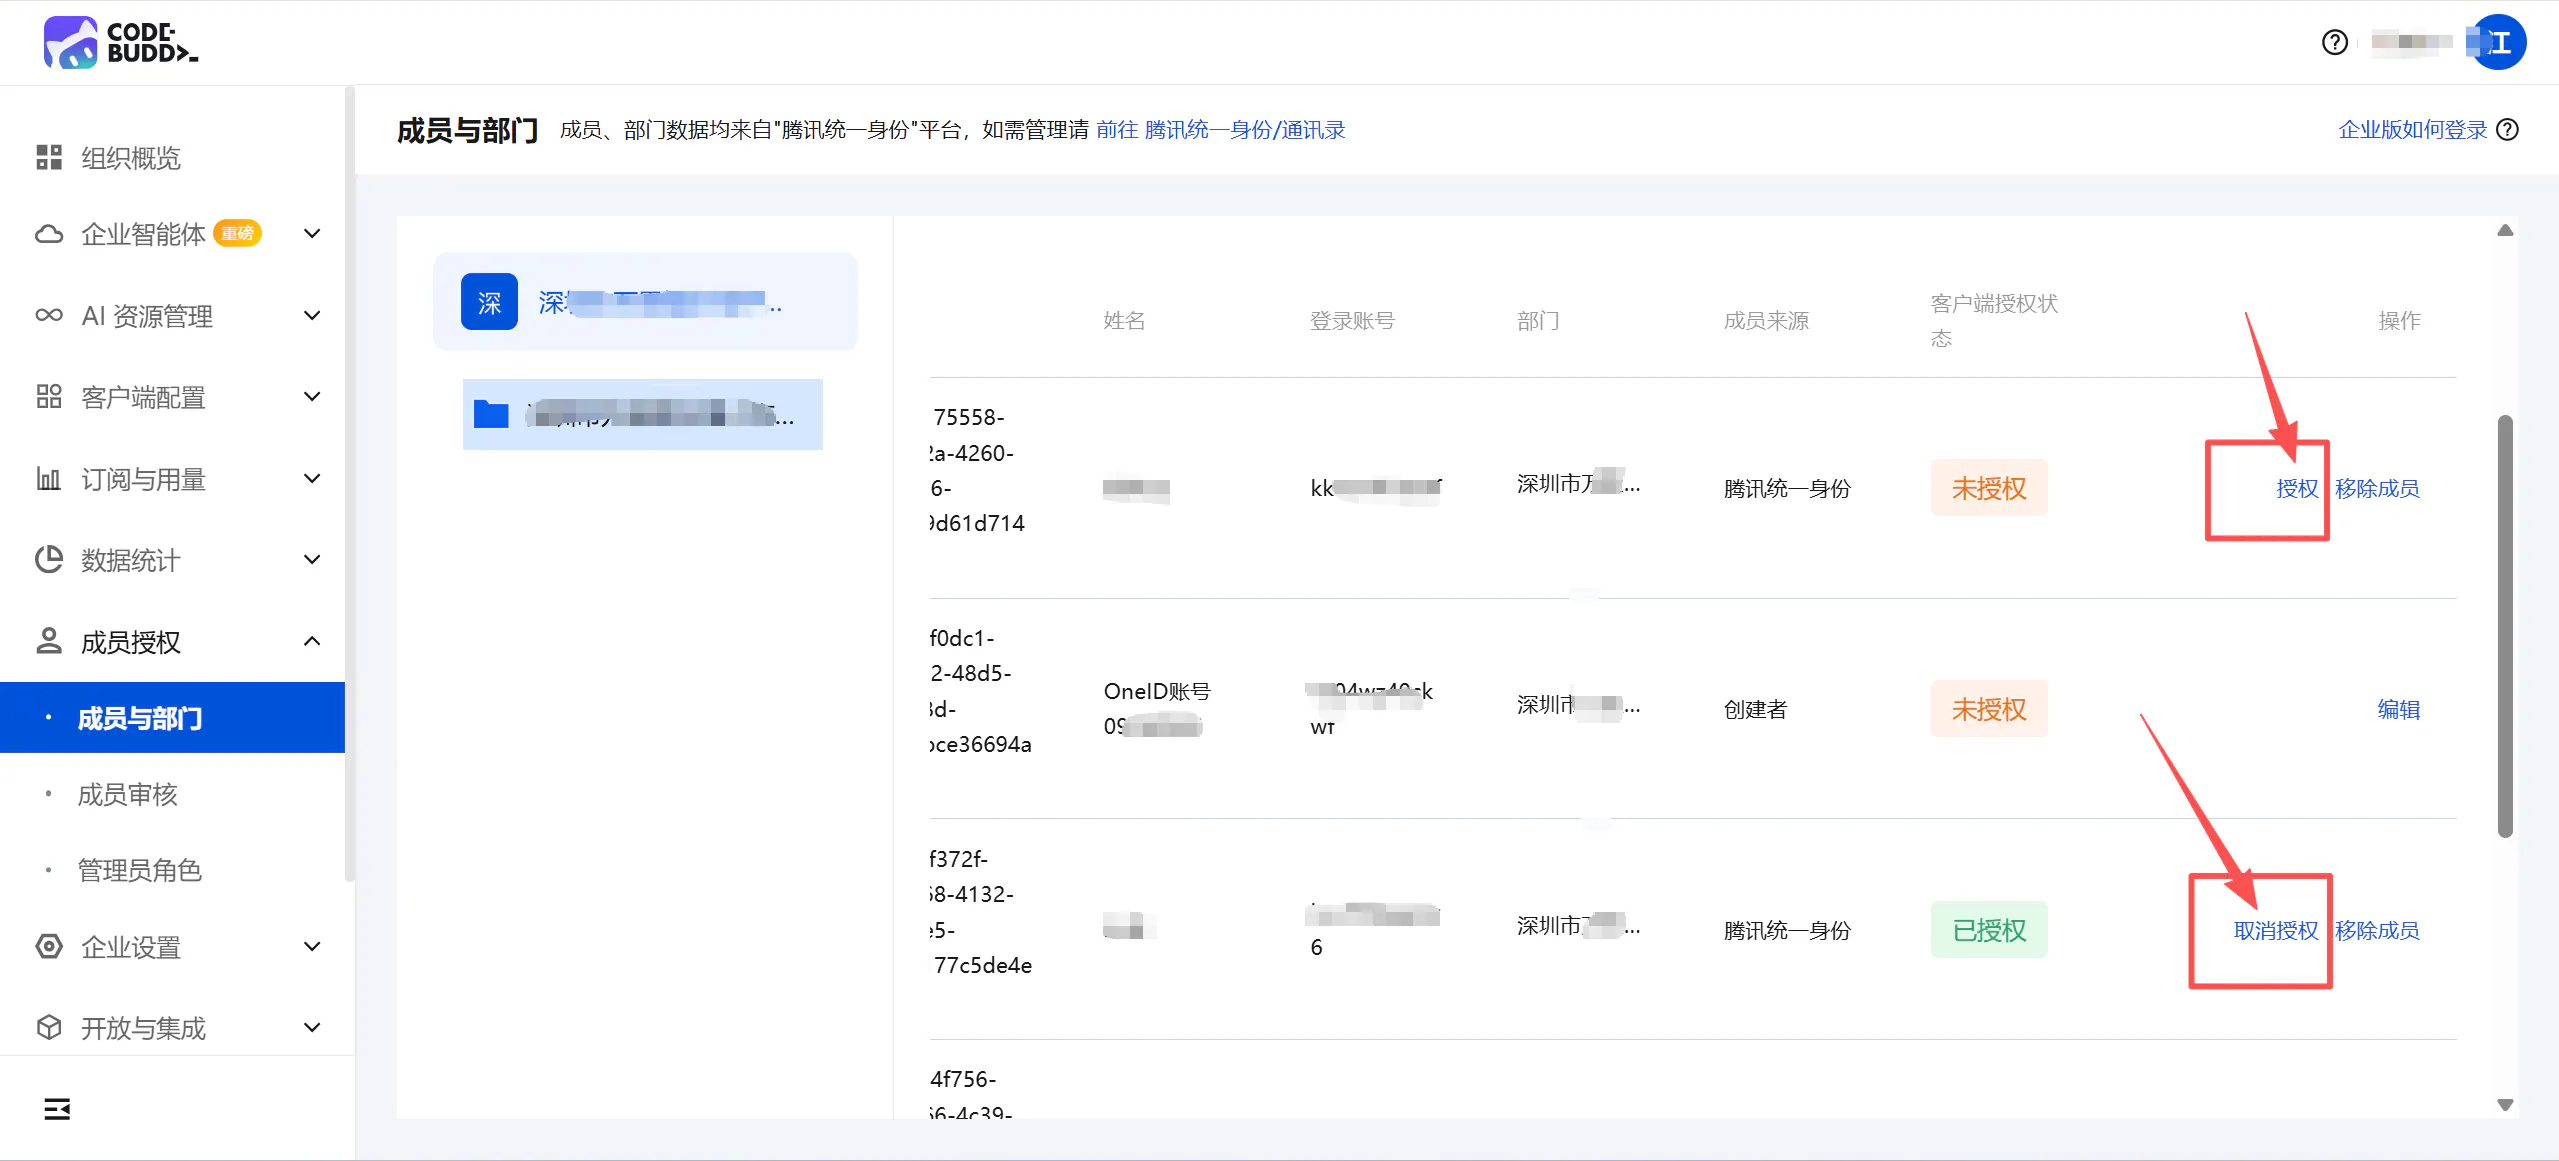Click the blue department folder icon
Viewport: 2559px width, 1161px height.
[491, 414]
